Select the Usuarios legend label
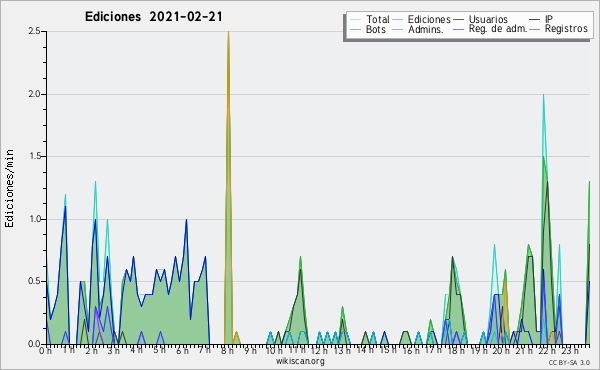Image resolution: width=600 pixels, height=370 pixels. click(x=488, y=19)
